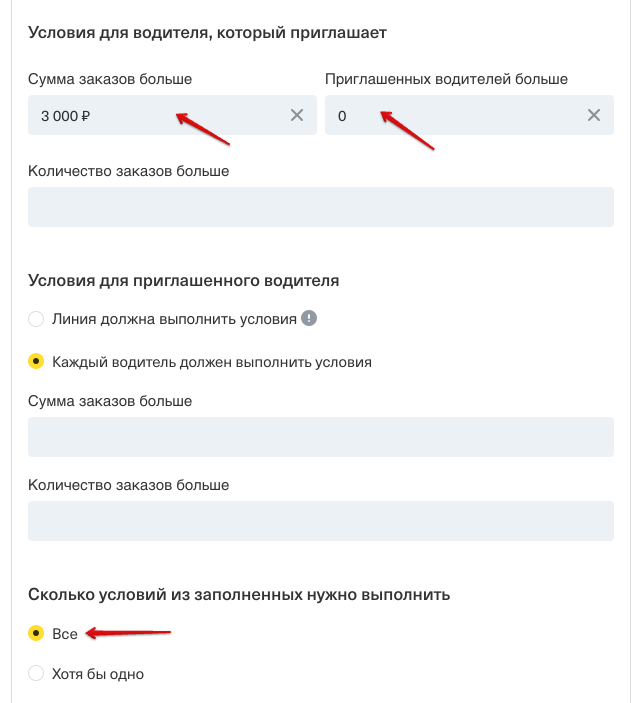
Task: Click heading "Сколько условий из заполненных нужно выполнить"
Action: 239,595
